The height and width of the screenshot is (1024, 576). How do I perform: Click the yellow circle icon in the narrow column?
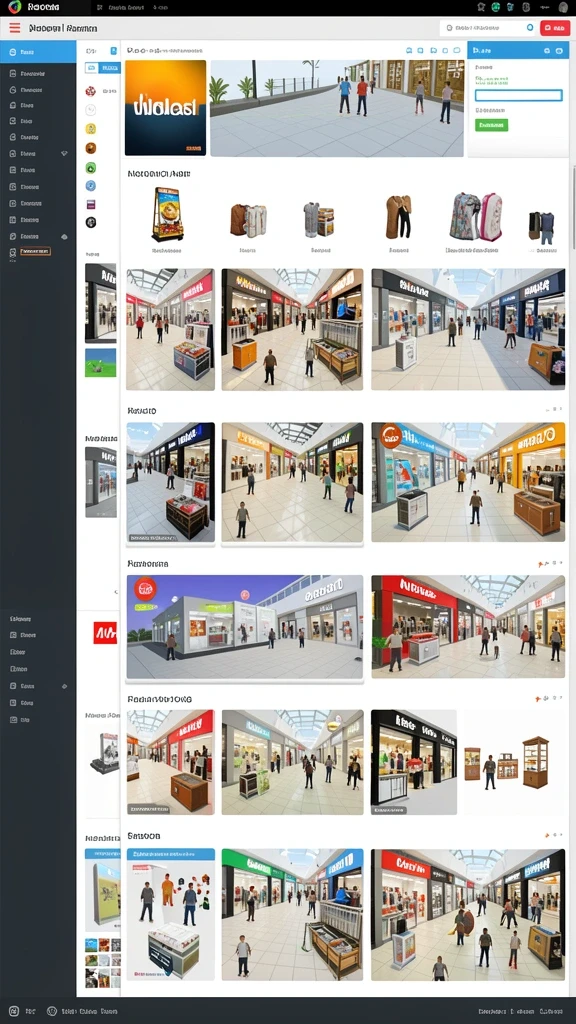point(91,129)
